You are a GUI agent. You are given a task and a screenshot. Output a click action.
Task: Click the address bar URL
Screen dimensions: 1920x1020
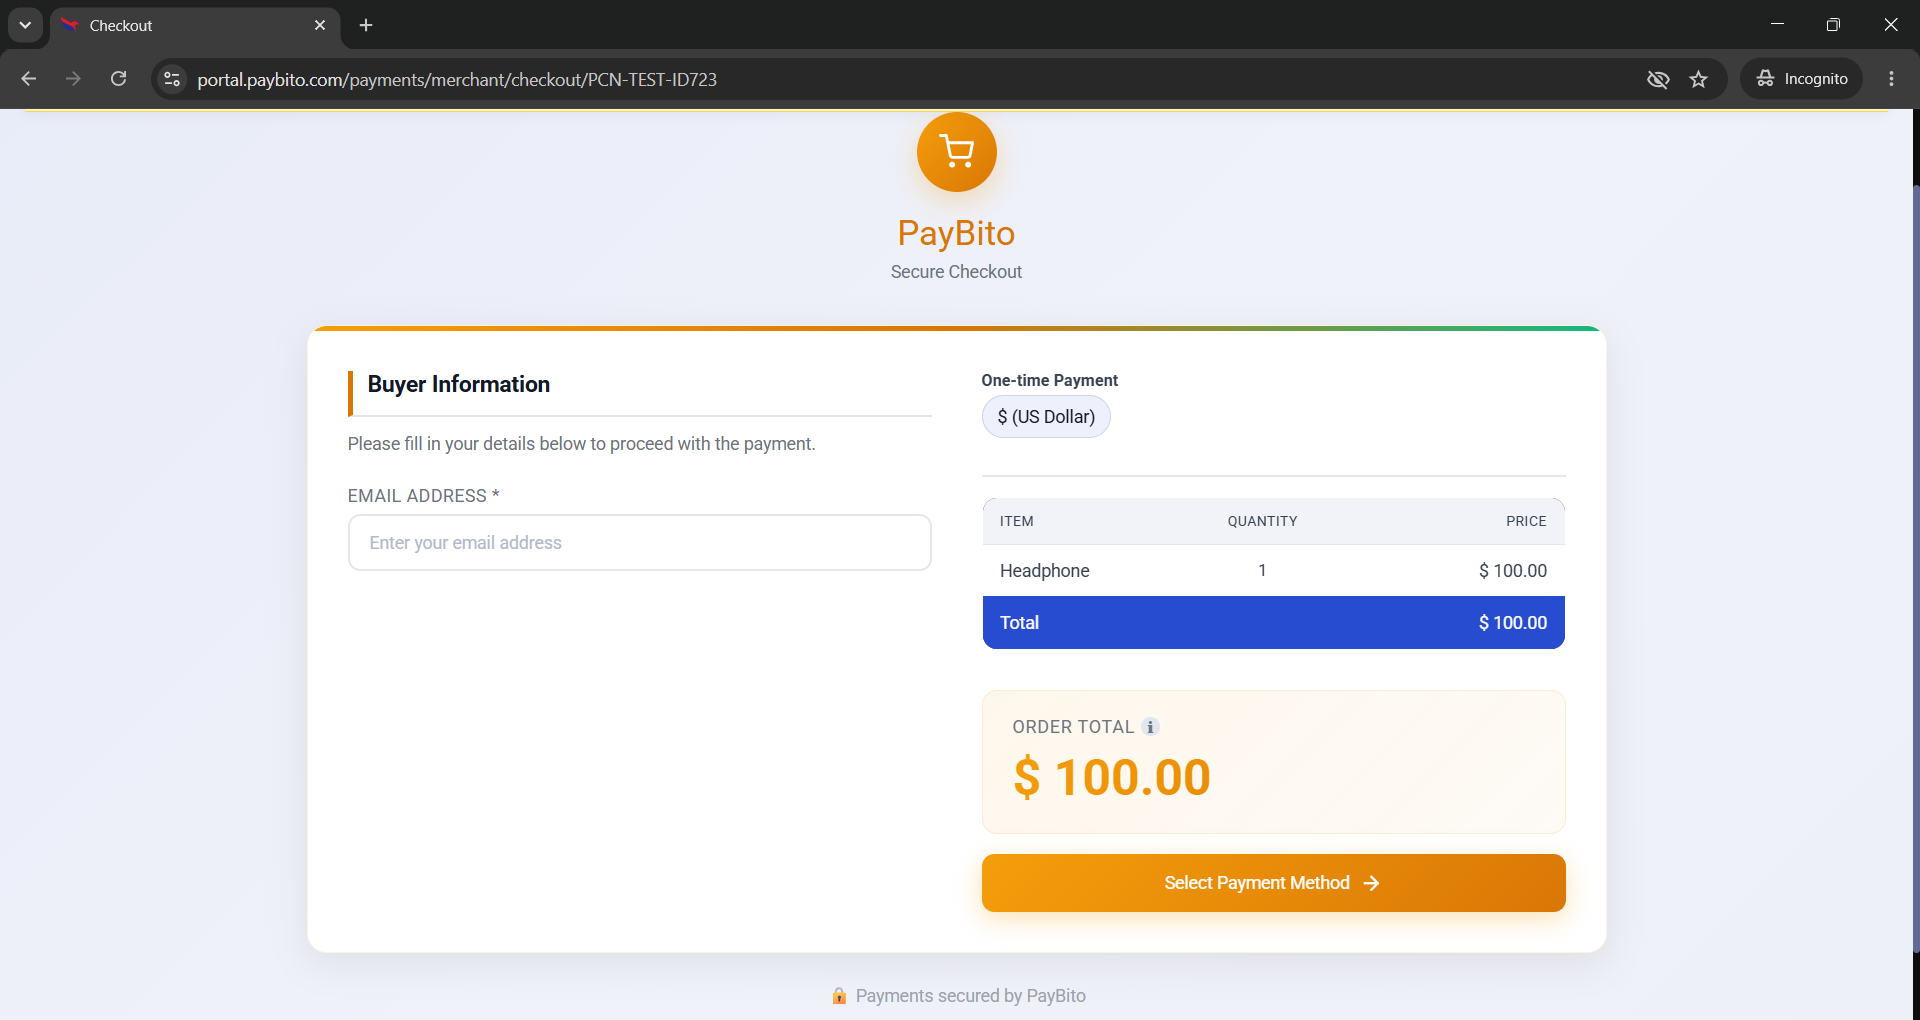457,79
